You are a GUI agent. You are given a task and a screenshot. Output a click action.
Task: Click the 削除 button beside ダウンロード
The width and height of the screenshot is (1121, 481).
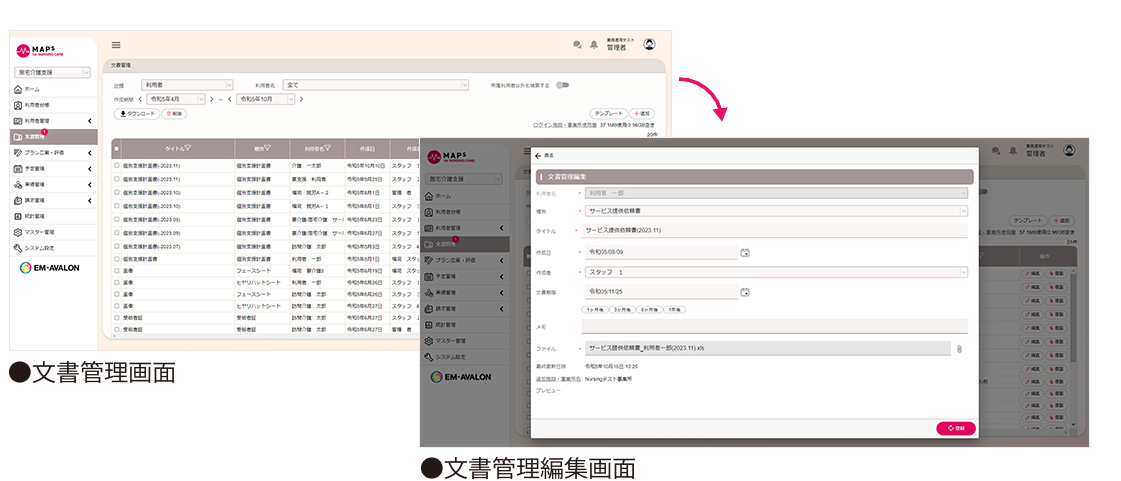coord(174,114)
